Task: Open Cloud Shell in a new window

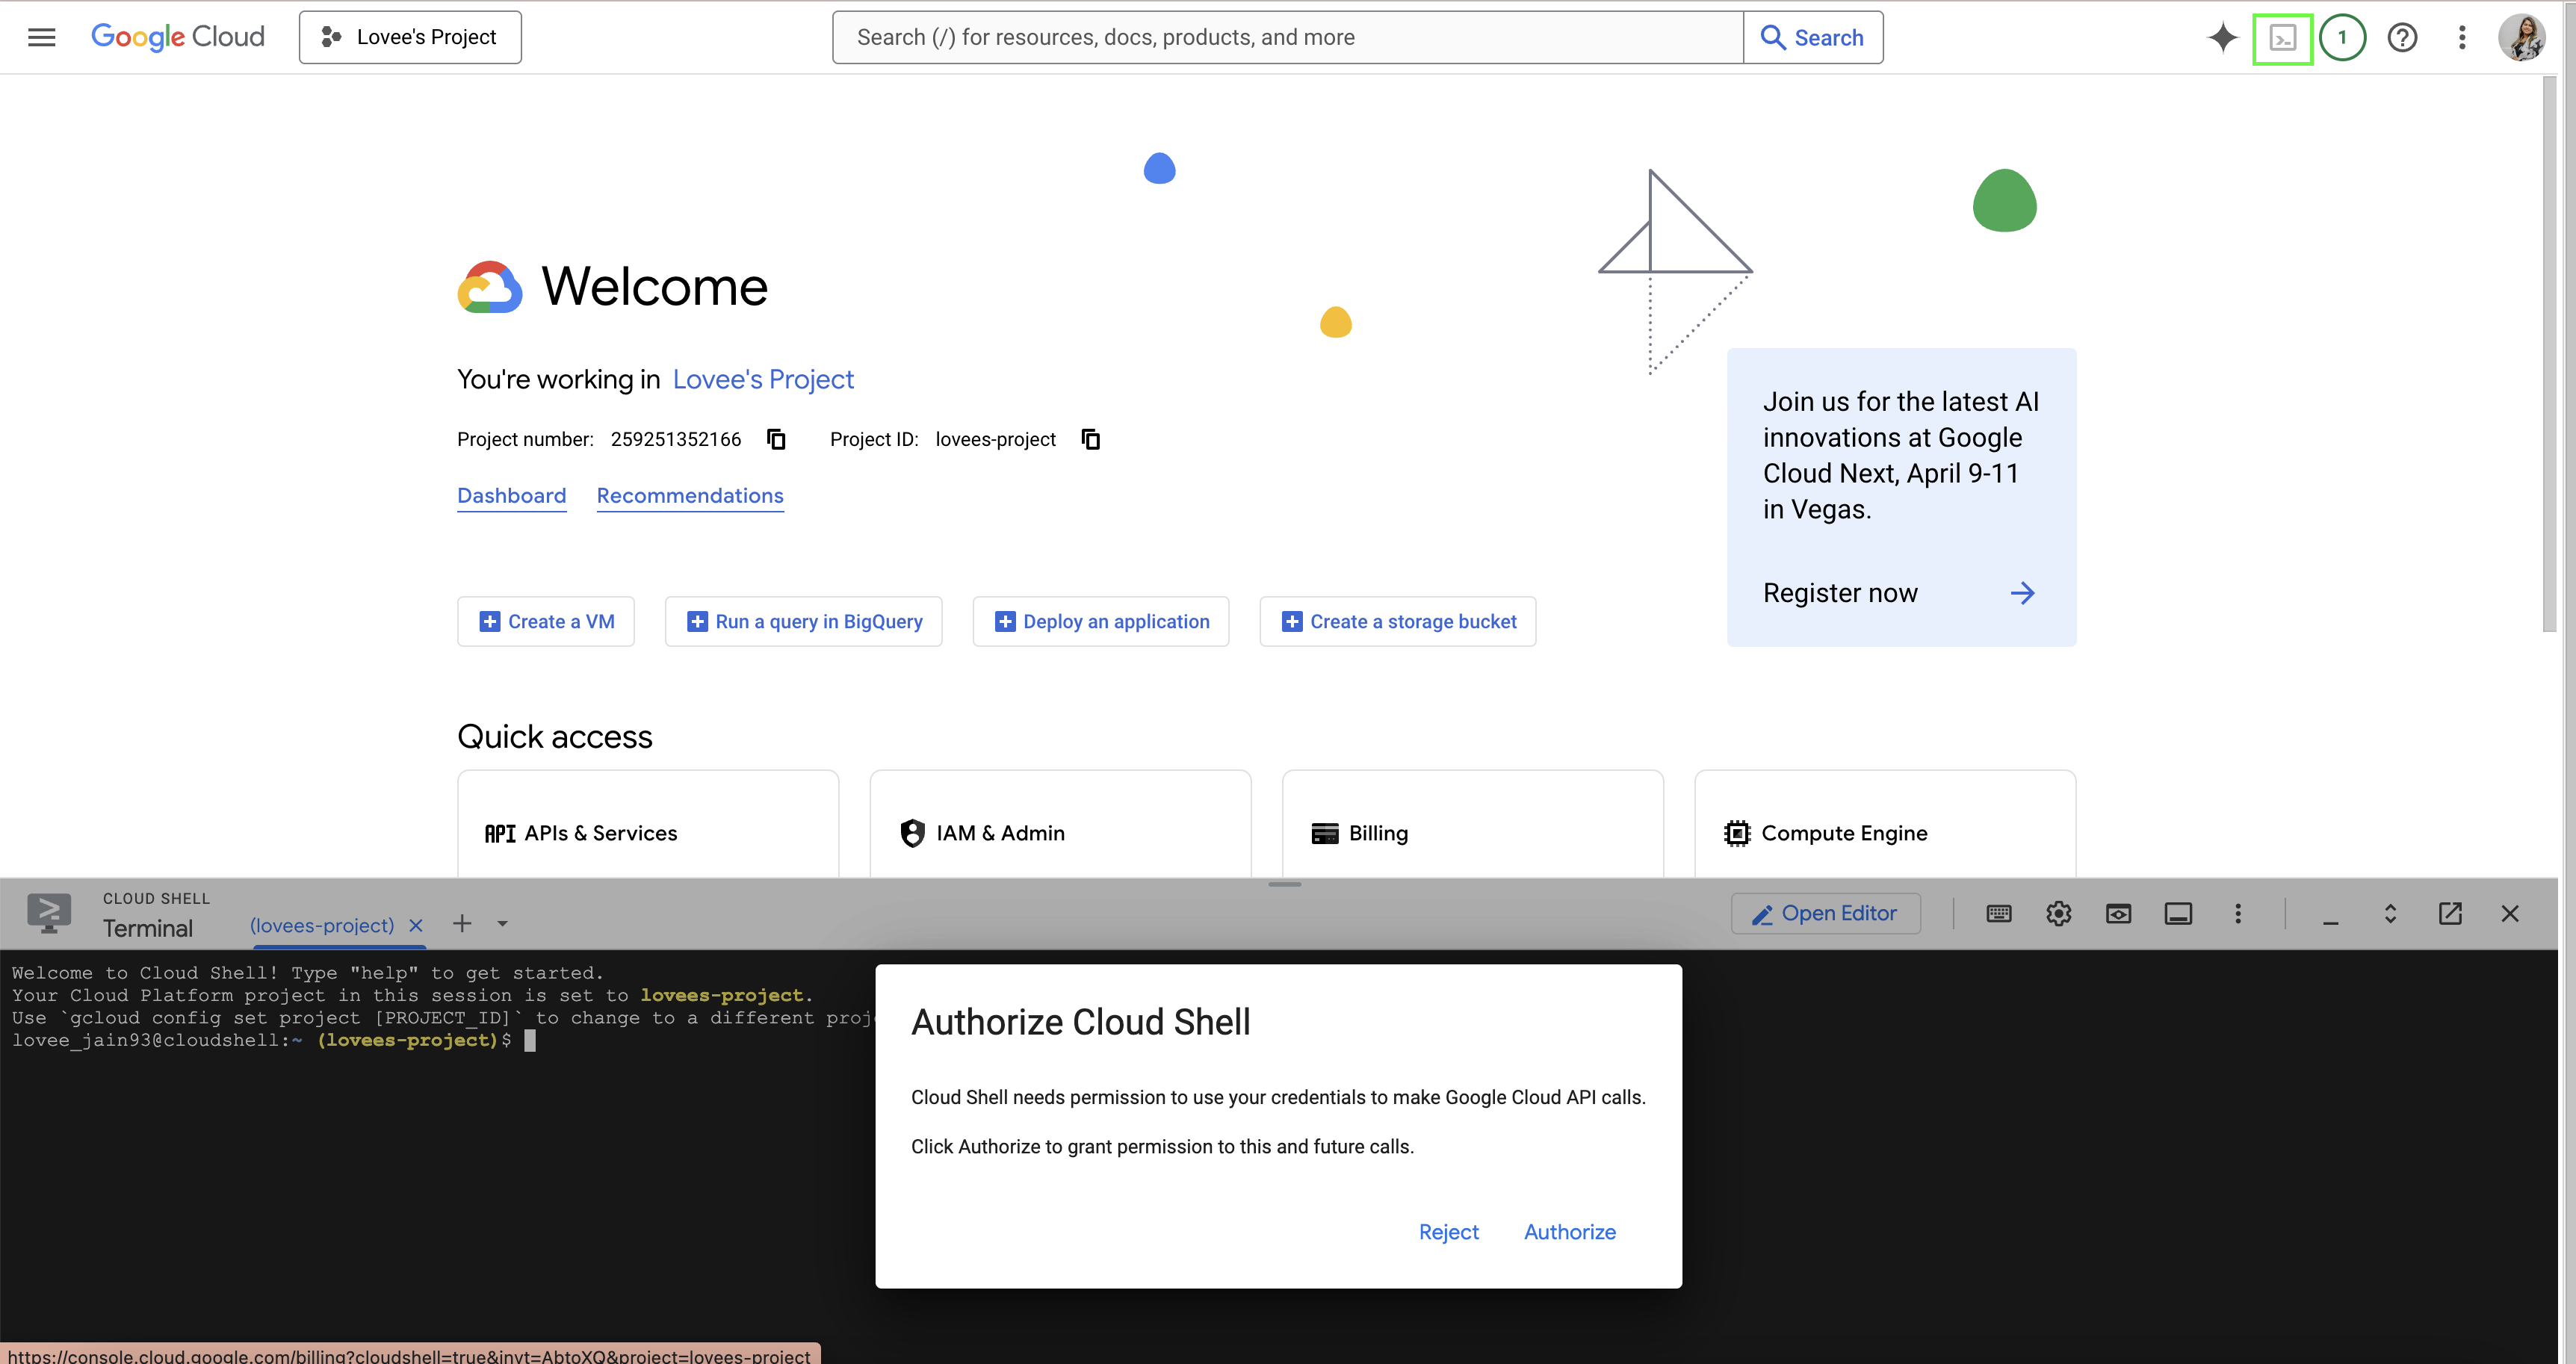Action: click(x=2451, y=913)
